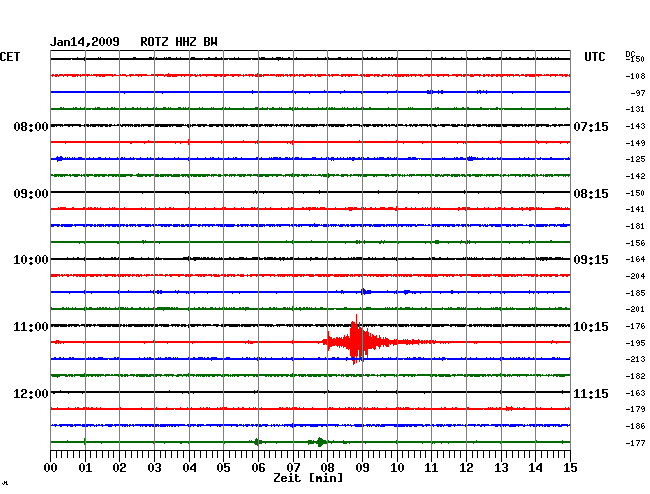Select the 08 minute axis label
The height and width of the screenshot is (494, 650).
327,467
